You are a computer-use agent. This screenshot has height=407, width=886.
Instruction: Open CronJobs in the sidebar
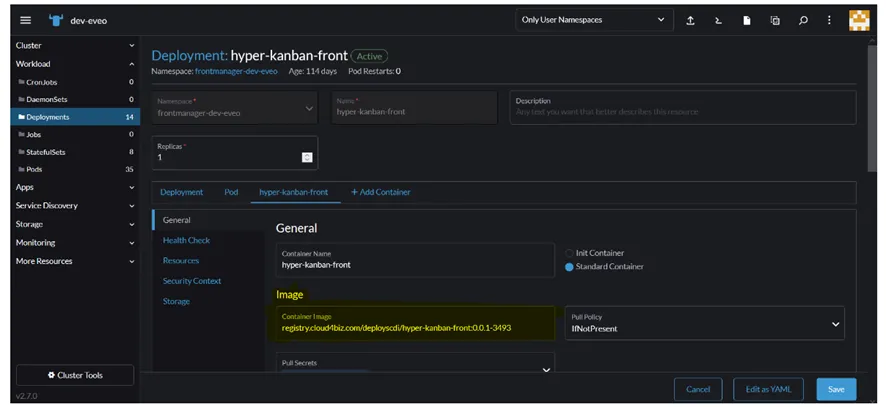(75, 82)
